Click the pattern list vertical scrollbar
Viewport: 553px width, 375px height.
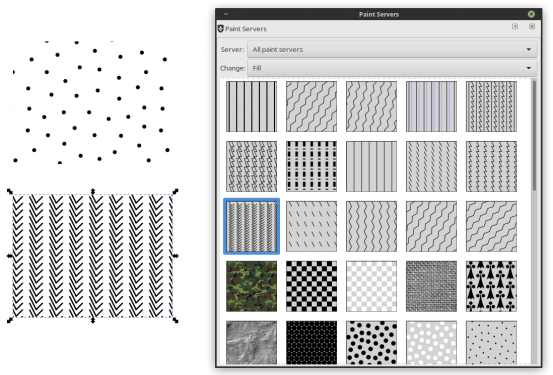[x=534, y=135]
